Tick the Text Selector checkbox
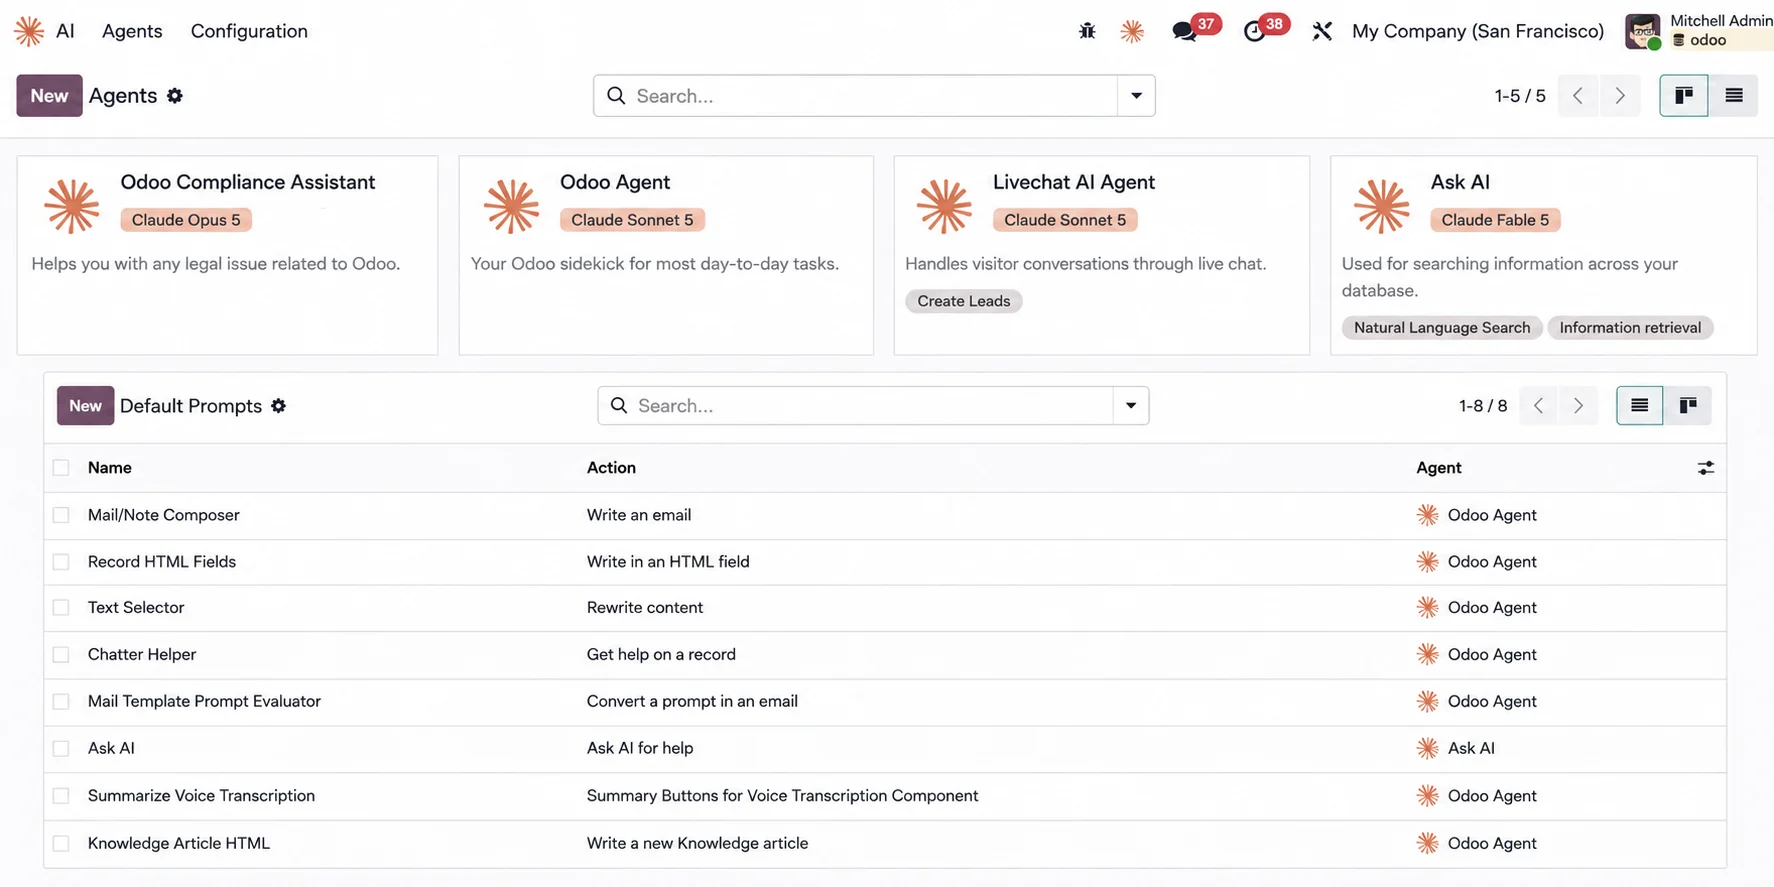The width and height of the screenshot is (1774, 887). 61,608
